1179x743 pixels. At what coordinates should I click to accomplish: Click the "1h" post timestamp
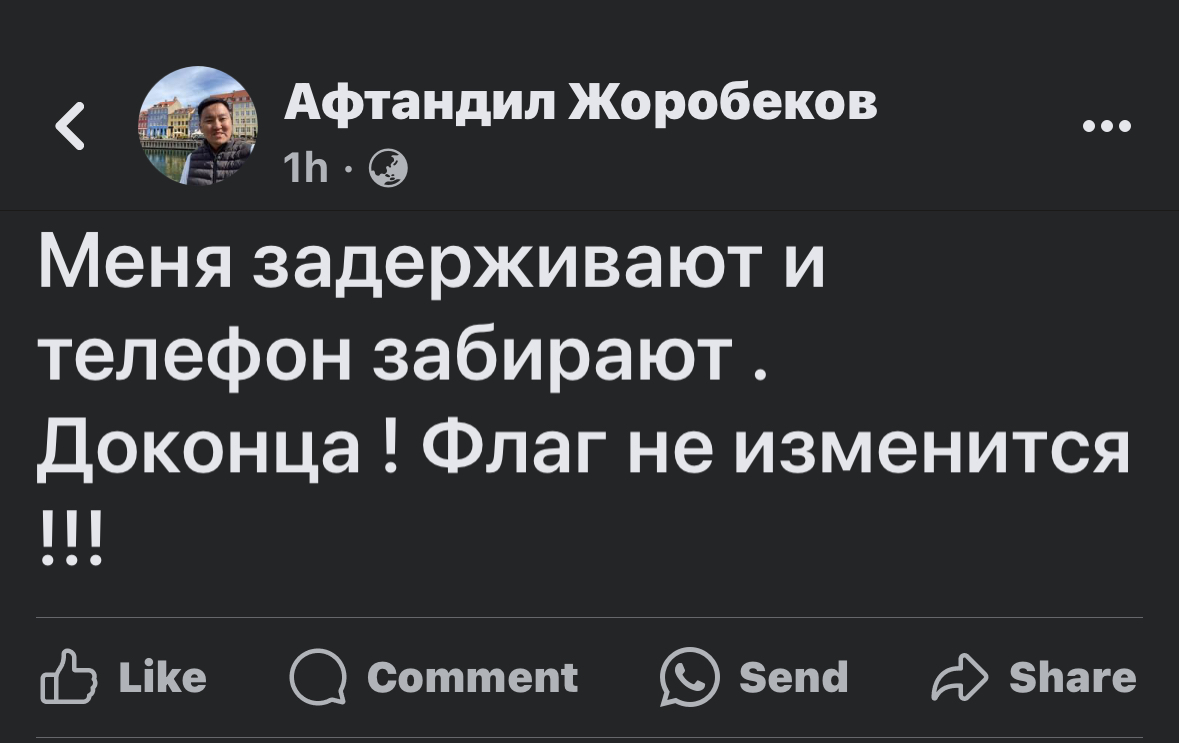pos(305,170)
